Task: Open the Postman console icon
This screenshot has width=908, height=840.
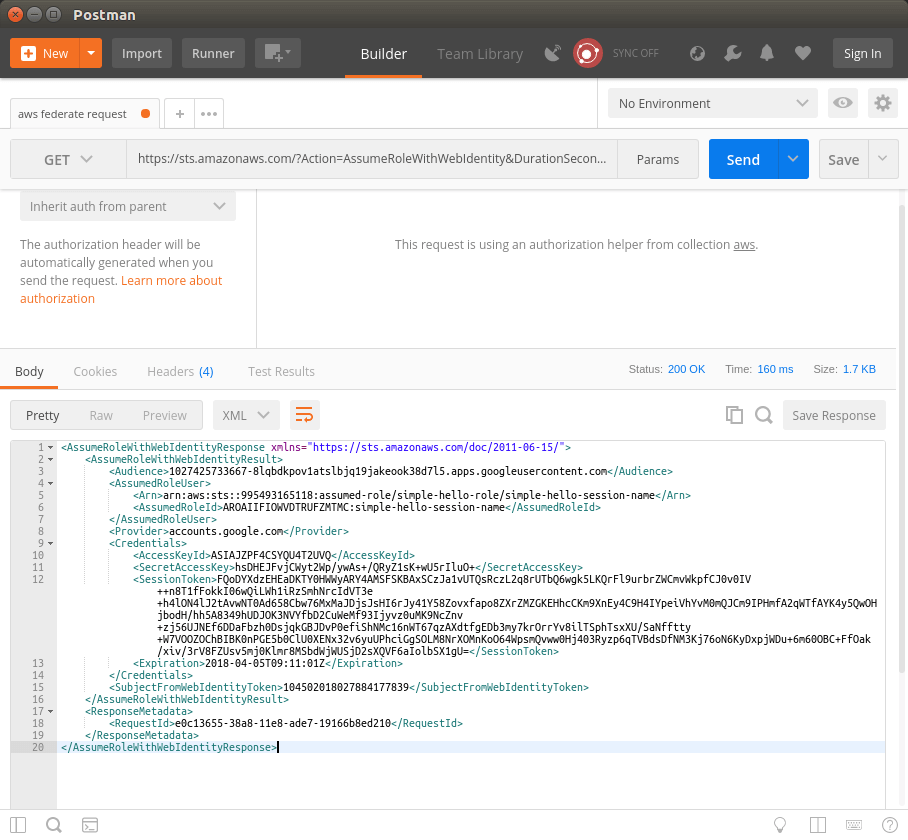Action: (x=90, y=825)
